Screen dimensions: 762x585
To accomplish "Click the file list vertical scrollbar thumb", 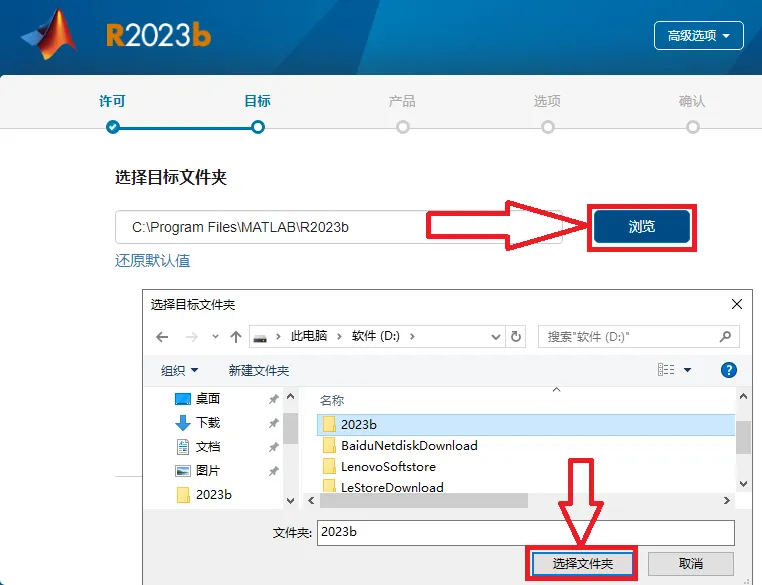I will click(743, 437).
